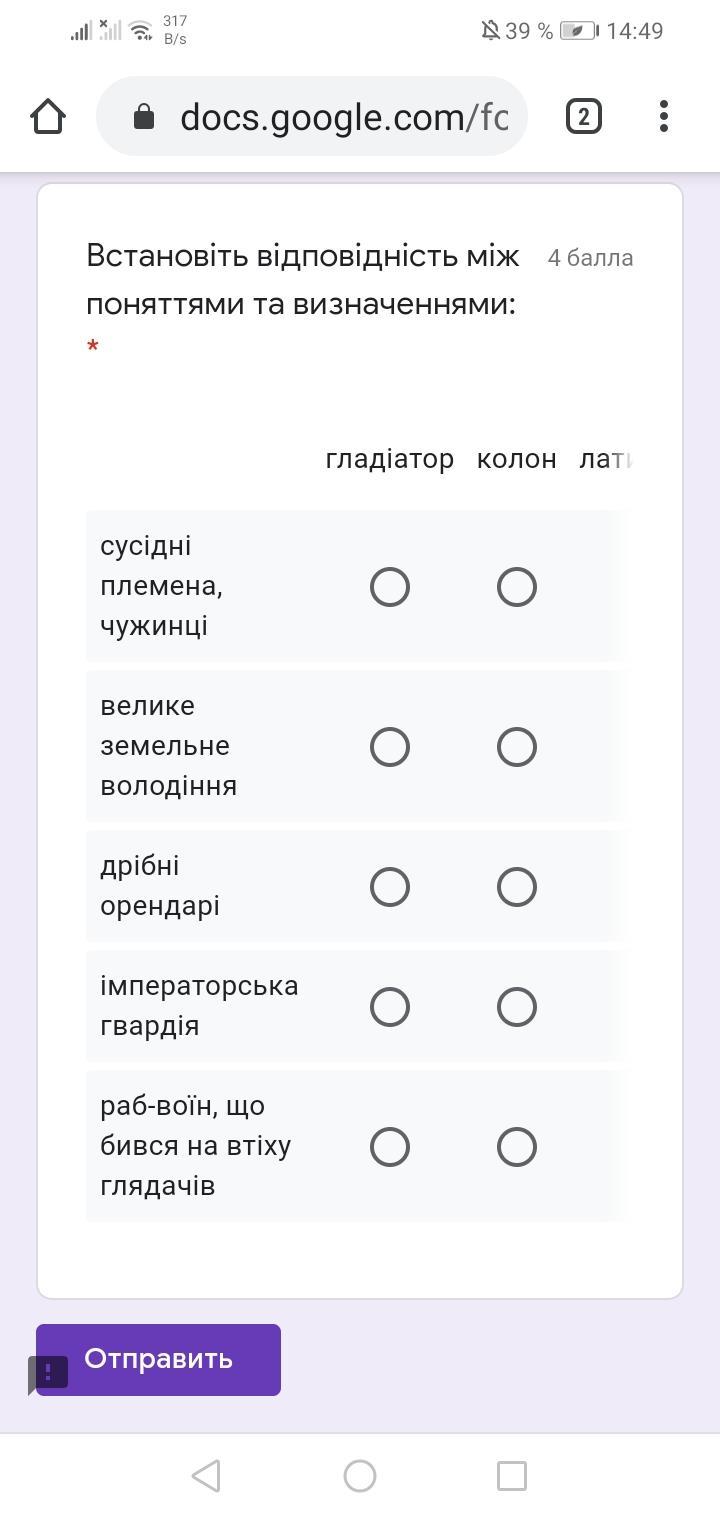This screenshot has width=720, height=1520.
Task: Select гладіатор for сусідні племена, чужинці
Action: coord(390,587)
